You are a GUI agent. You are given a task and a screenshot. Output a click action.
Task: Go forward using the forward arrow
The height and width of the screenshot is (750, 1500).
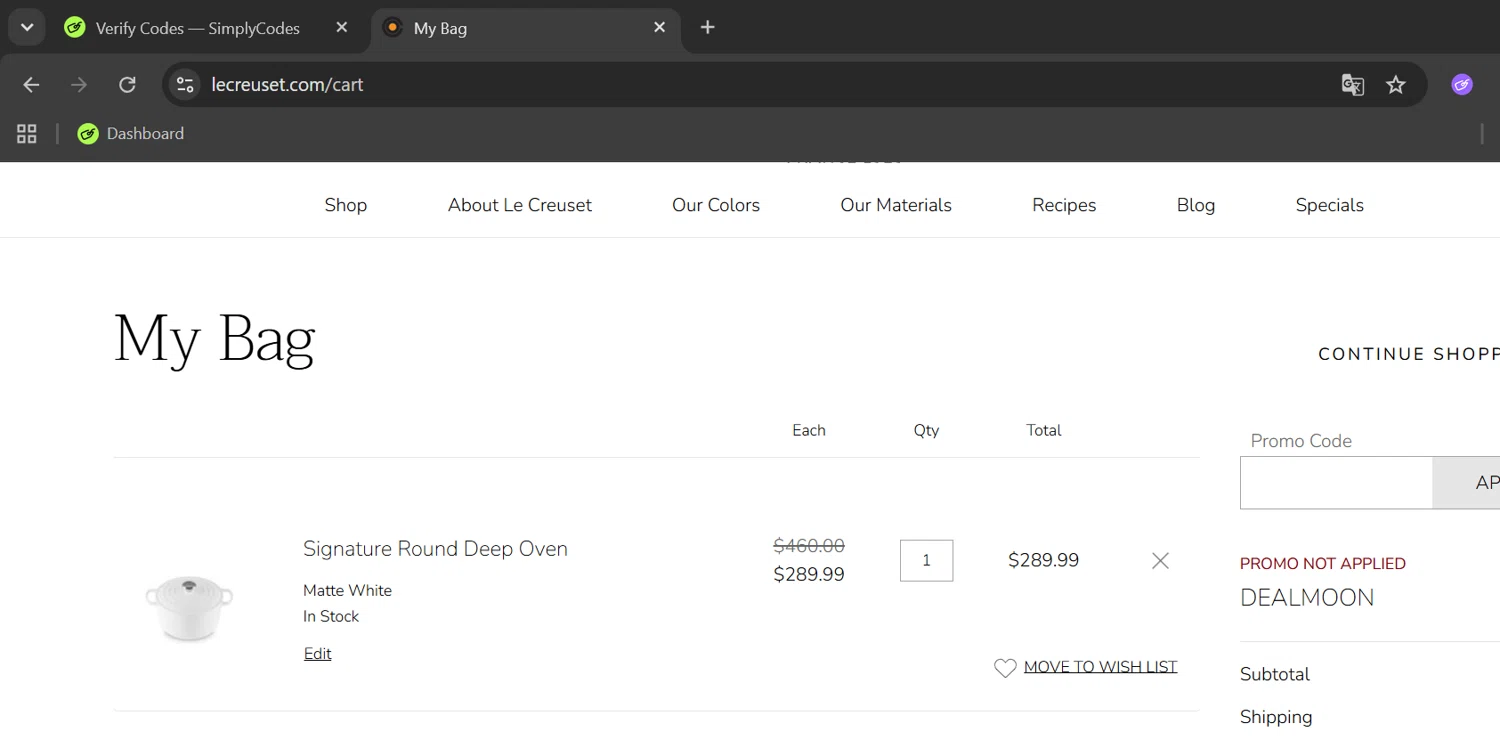click(79, 85)
